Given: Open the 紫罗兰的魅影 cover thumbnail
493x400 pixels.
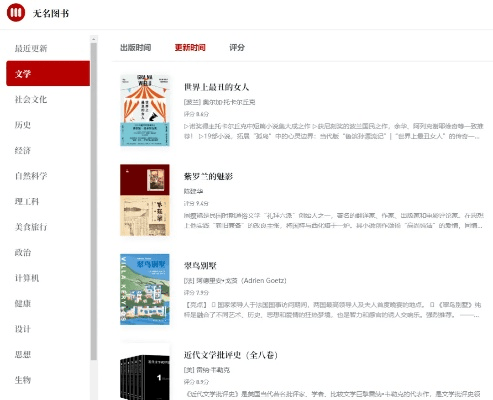Looking at the screenshot, I should coord(145,200).
